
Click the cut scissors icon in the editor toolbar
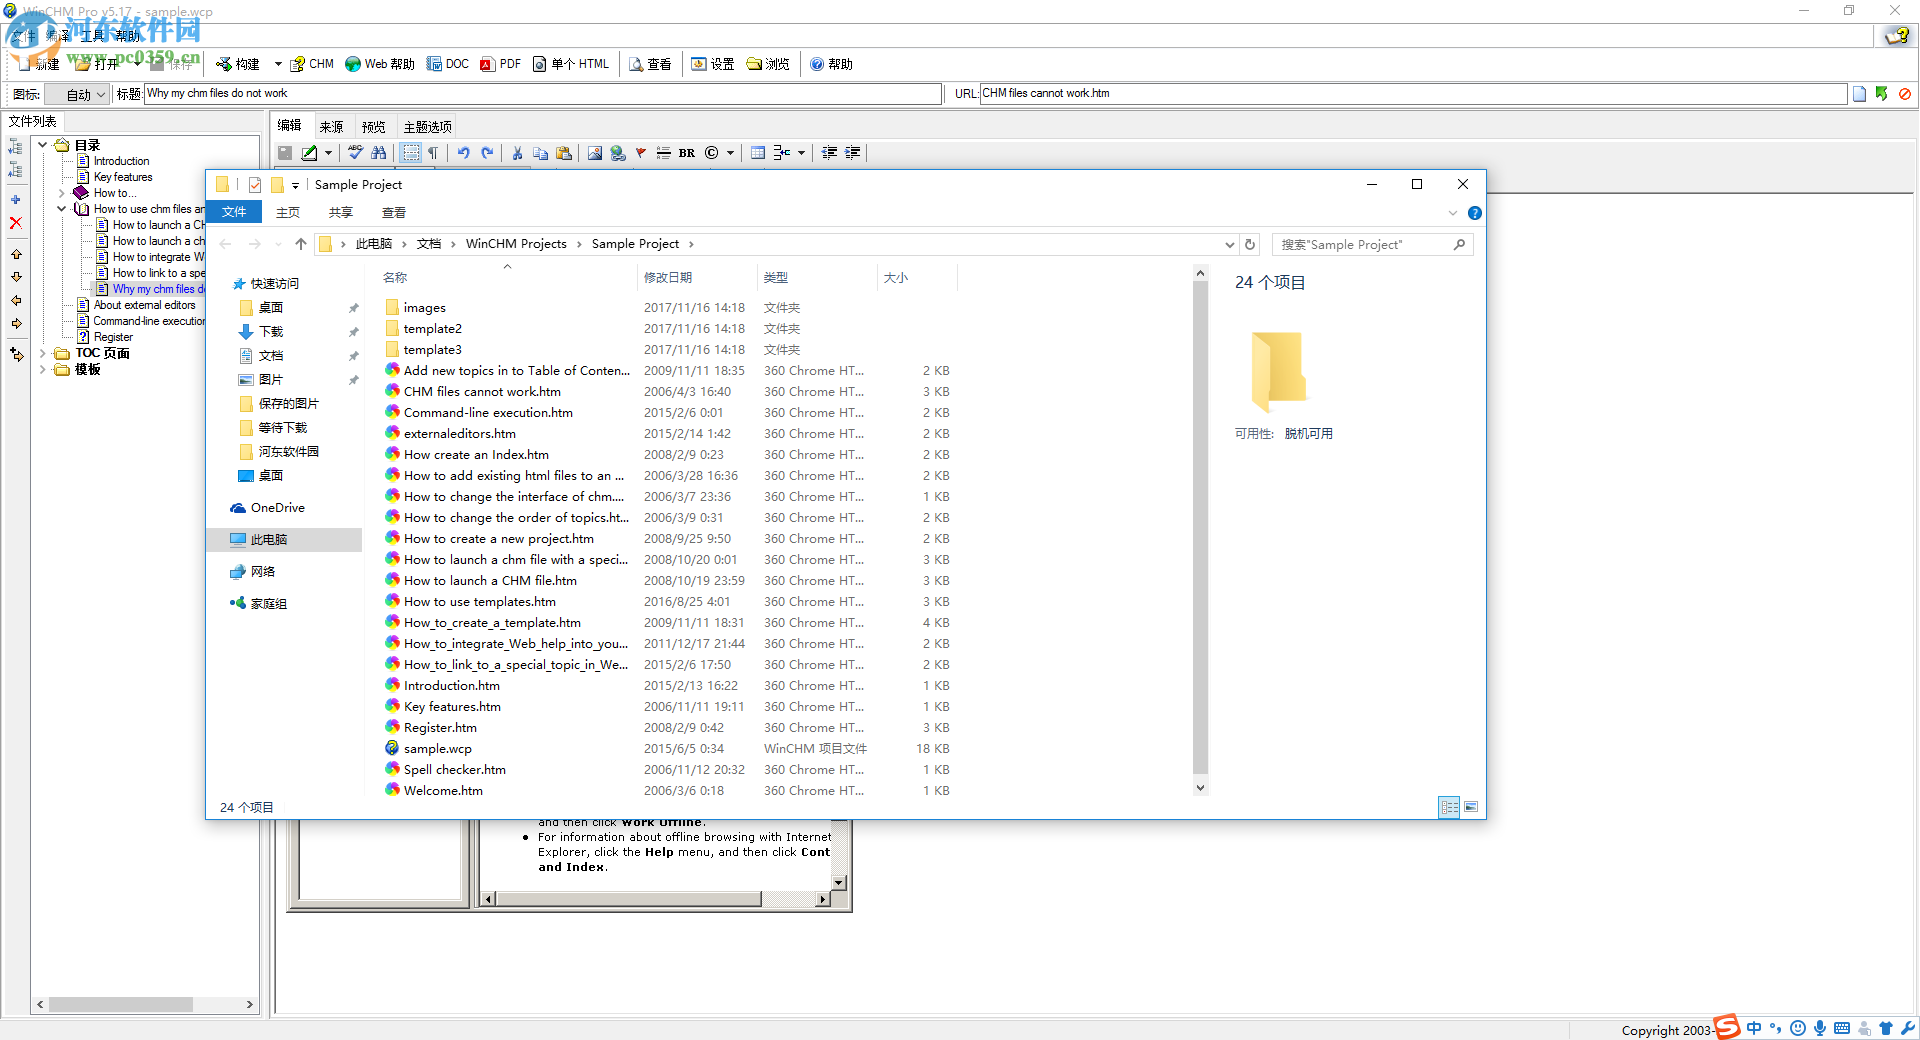517,153
